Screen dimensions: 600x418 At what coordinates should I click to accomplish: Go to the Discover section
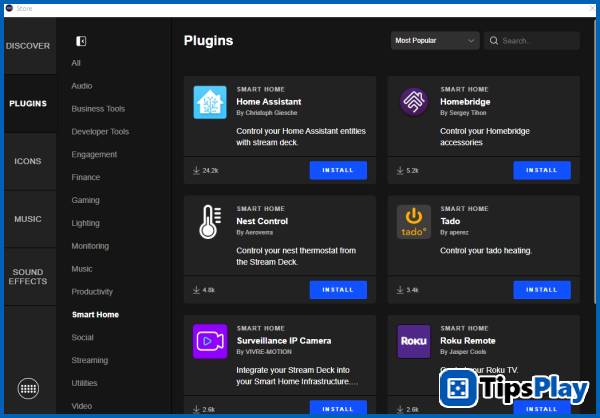click(28, 46)
